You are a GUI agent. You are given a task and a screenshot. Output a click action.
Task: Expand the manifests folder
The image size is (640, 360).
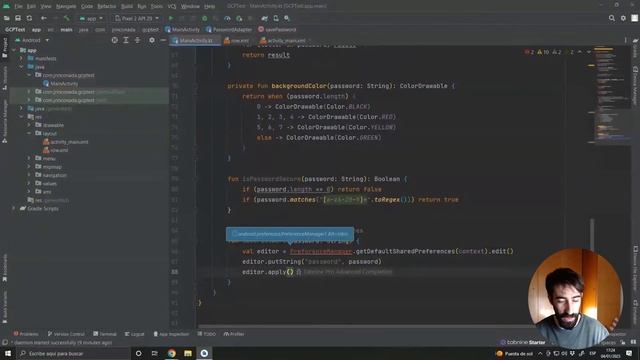[x=22, y=58]
